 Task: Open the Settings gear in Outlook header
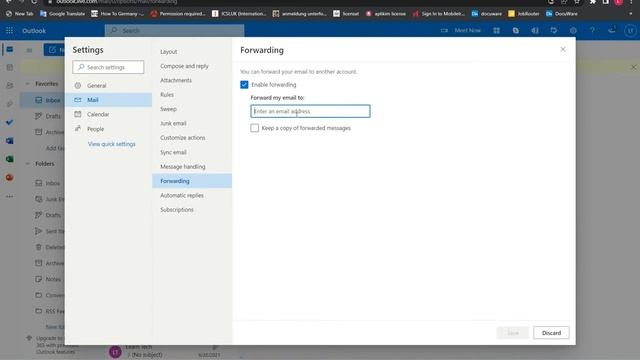573,31
